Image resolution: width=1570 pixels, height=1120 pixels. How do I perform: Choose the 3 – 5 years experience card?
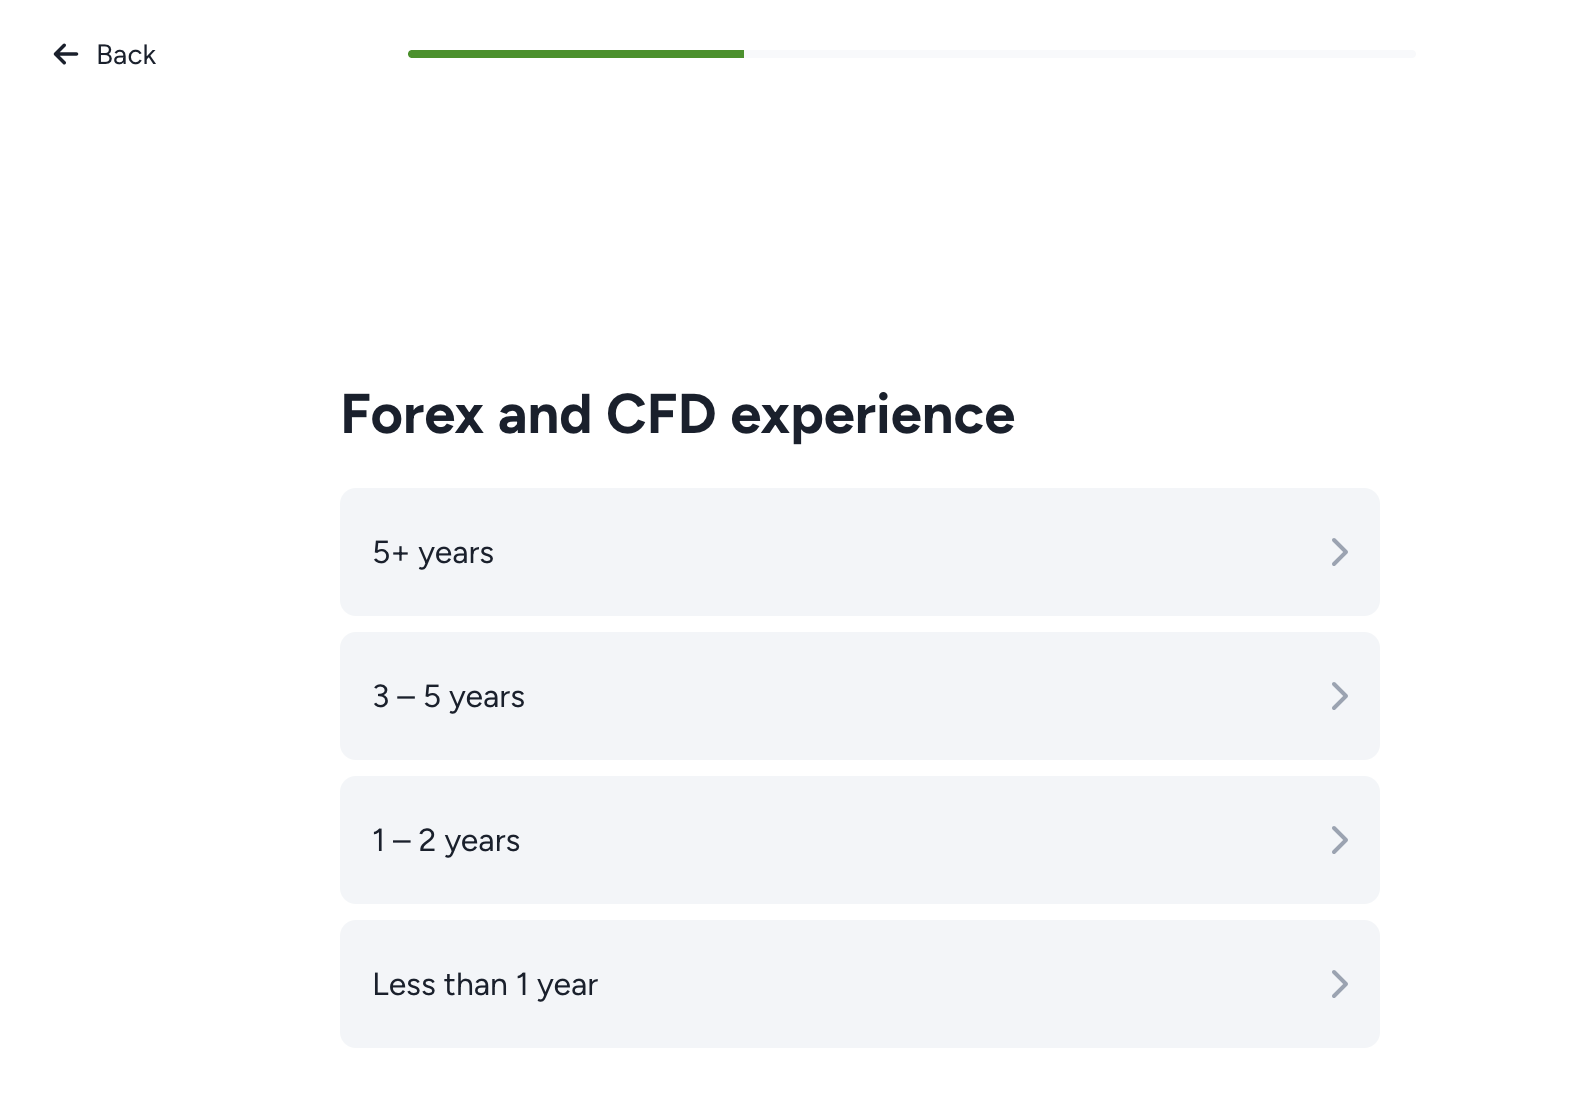860,696
